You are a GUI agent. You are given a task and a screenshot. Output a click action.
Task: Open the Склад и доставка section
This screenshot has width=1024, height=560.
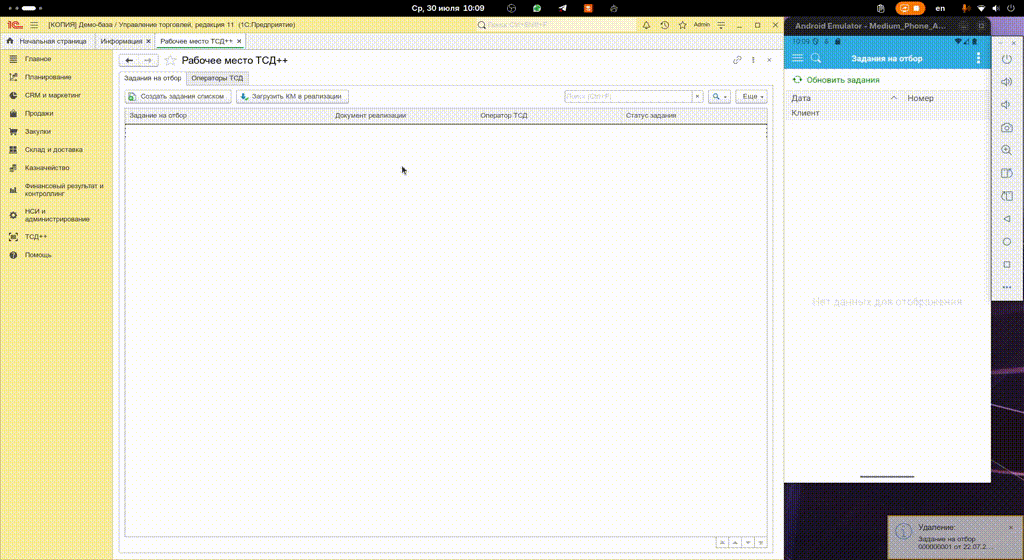(x=54, y=150)
